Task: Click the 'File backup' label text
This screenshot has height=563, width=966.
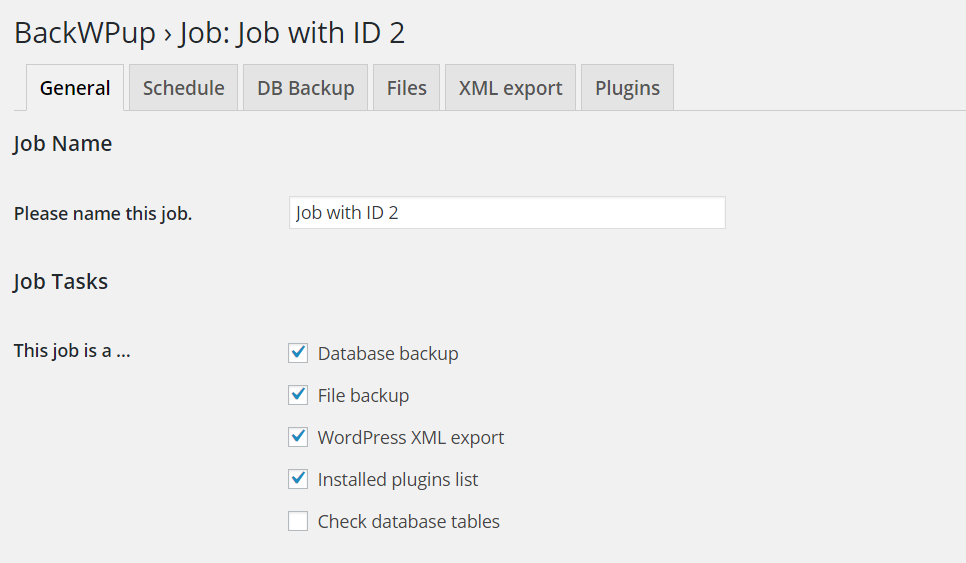Action: click(363, 395)
